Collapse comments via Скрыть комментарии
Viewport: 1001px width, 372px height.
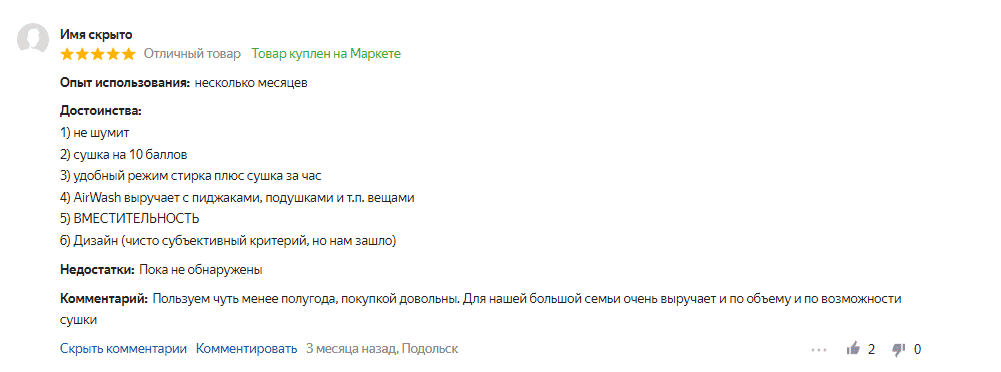point(123,349)
